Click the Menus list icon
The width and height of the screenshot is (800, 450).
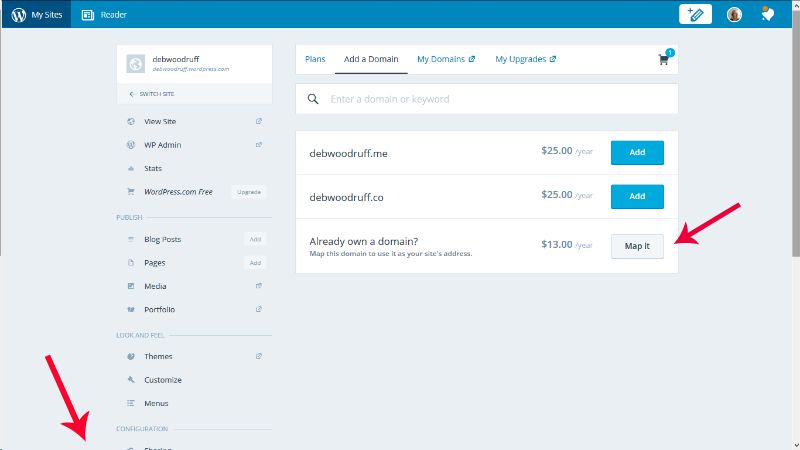pyautogui.click(x=131, y=403)
